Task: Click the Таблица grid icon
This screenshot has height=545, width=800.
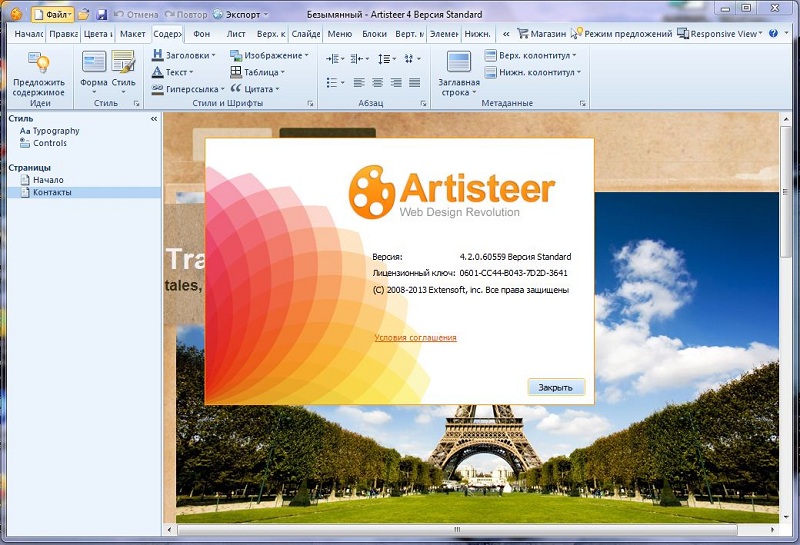Action: coord(236,72)
